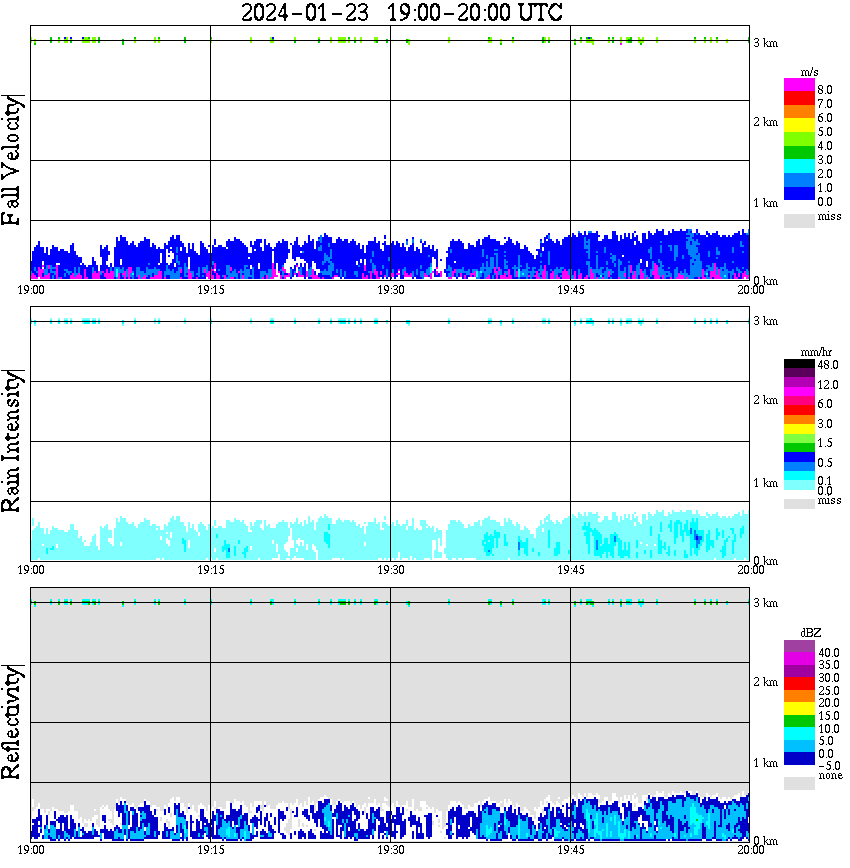The height and width of the screenshot is (868, 850).
Task: Click the grey miss swatch in Fall Velocity legend
Action: [x=799, y=220]
